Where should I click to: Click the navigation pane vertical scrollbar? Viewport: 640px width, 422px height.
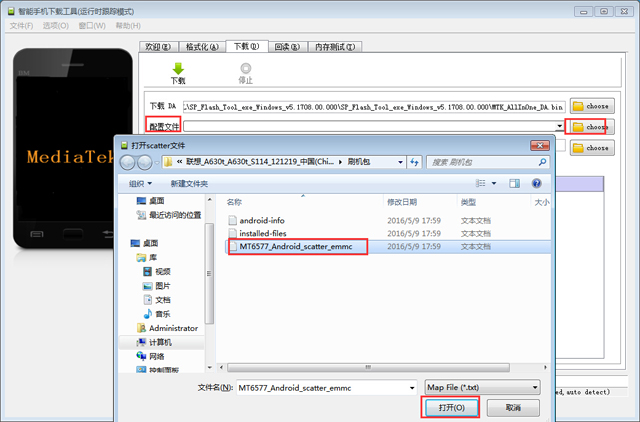coord(209,273)
